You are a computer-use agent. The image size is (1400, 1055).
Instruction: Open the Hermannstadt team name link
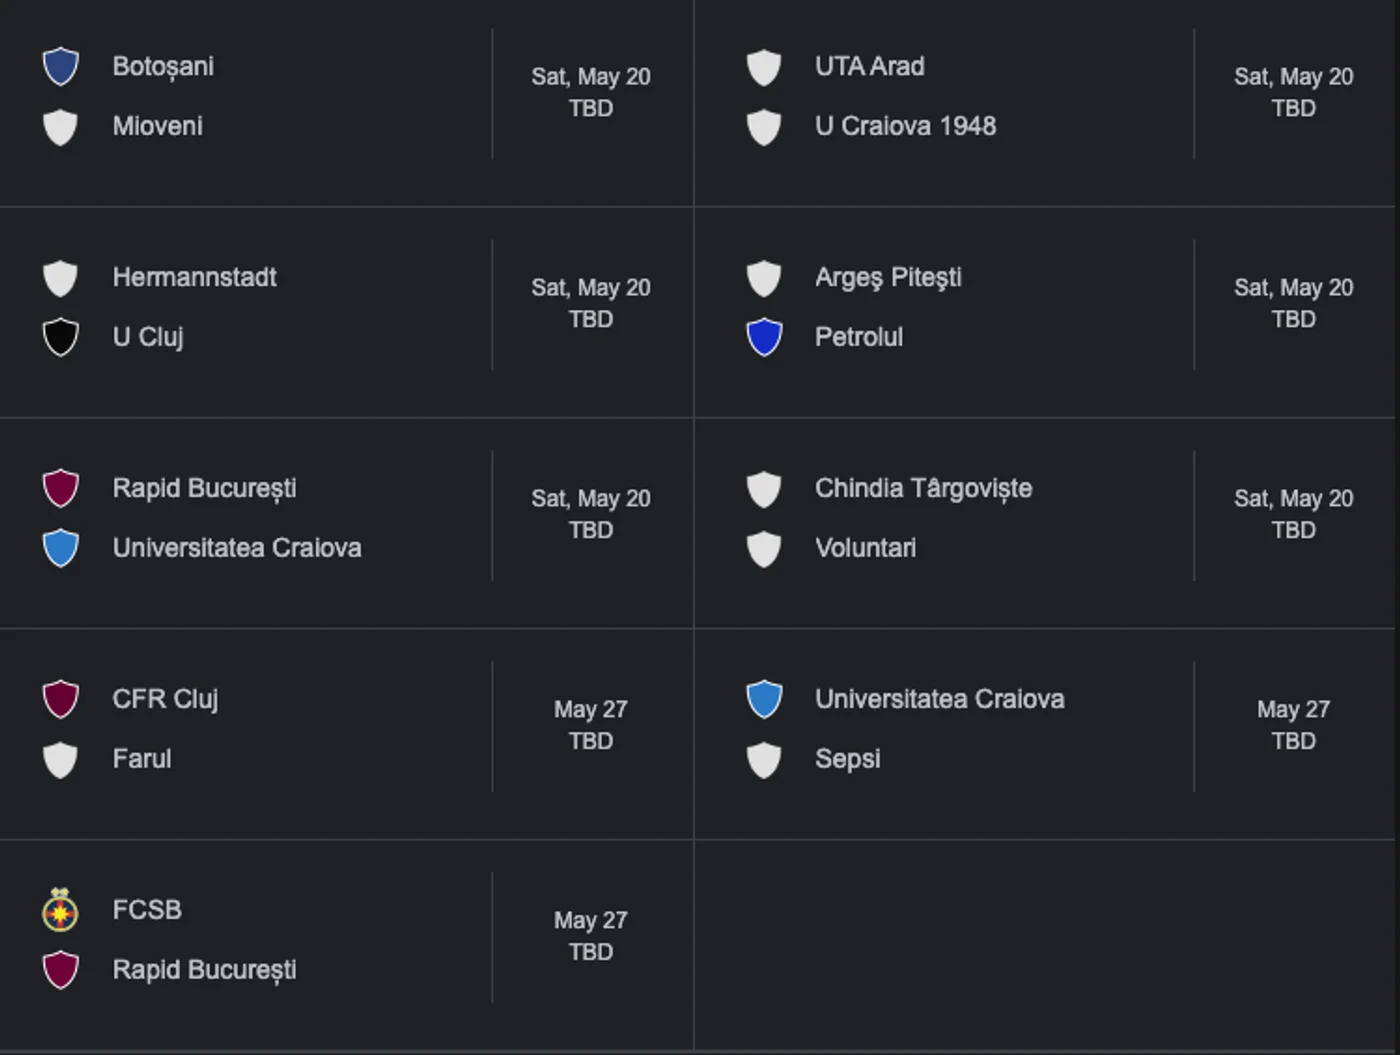195,277
